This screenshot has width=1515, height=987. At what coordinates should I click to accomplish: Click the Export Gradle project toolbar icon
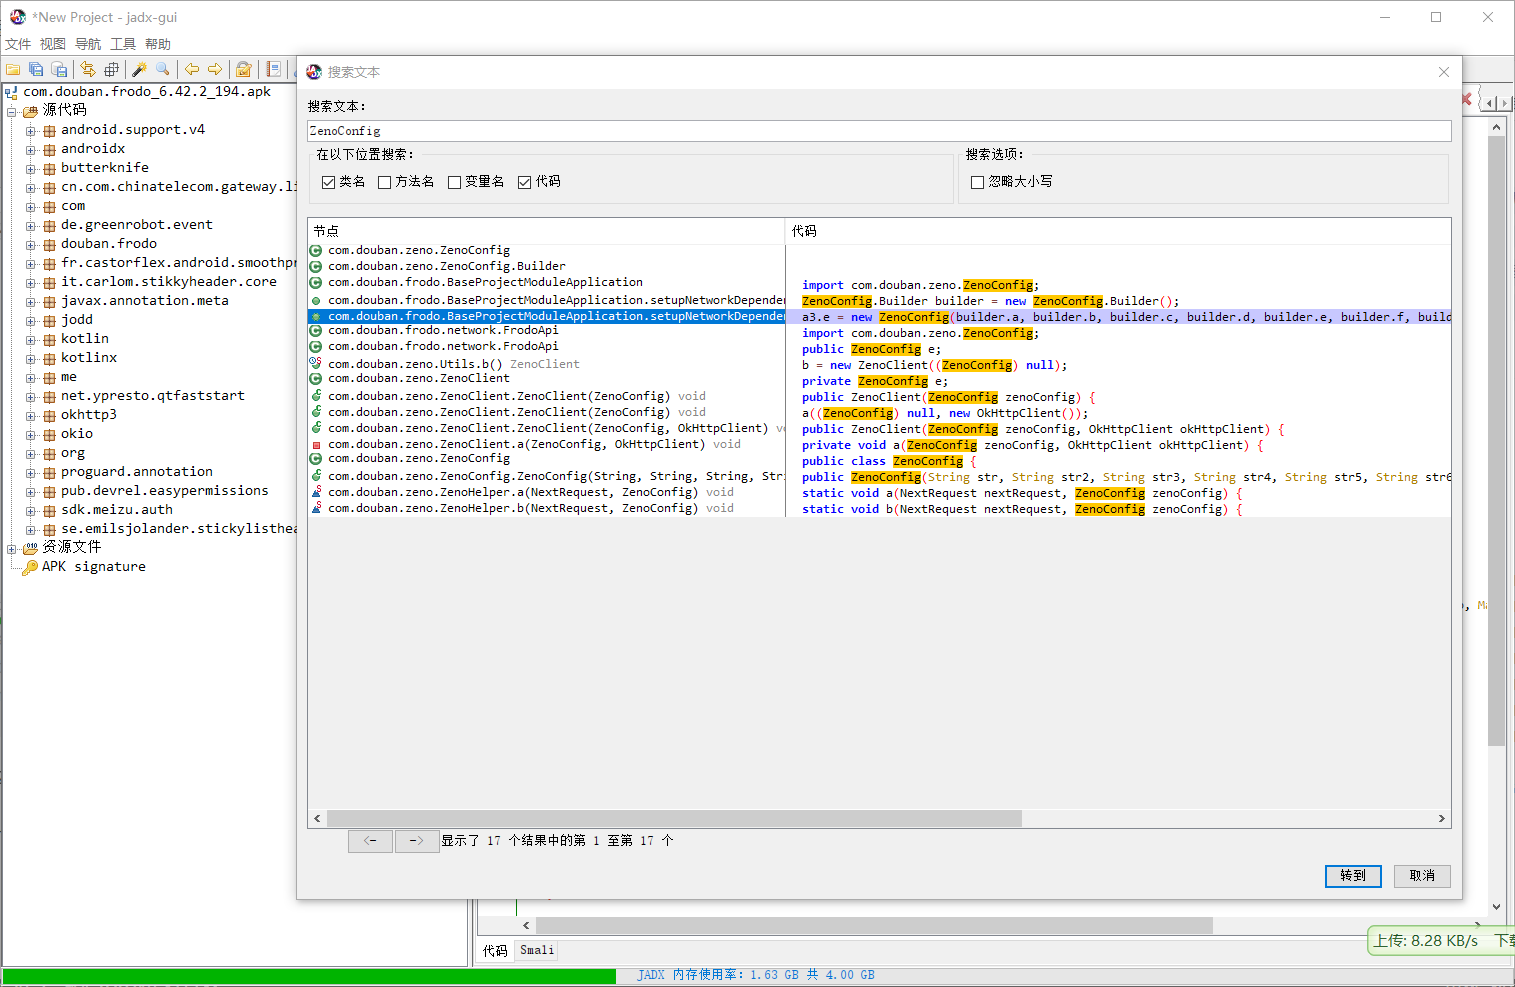(60, 69)
